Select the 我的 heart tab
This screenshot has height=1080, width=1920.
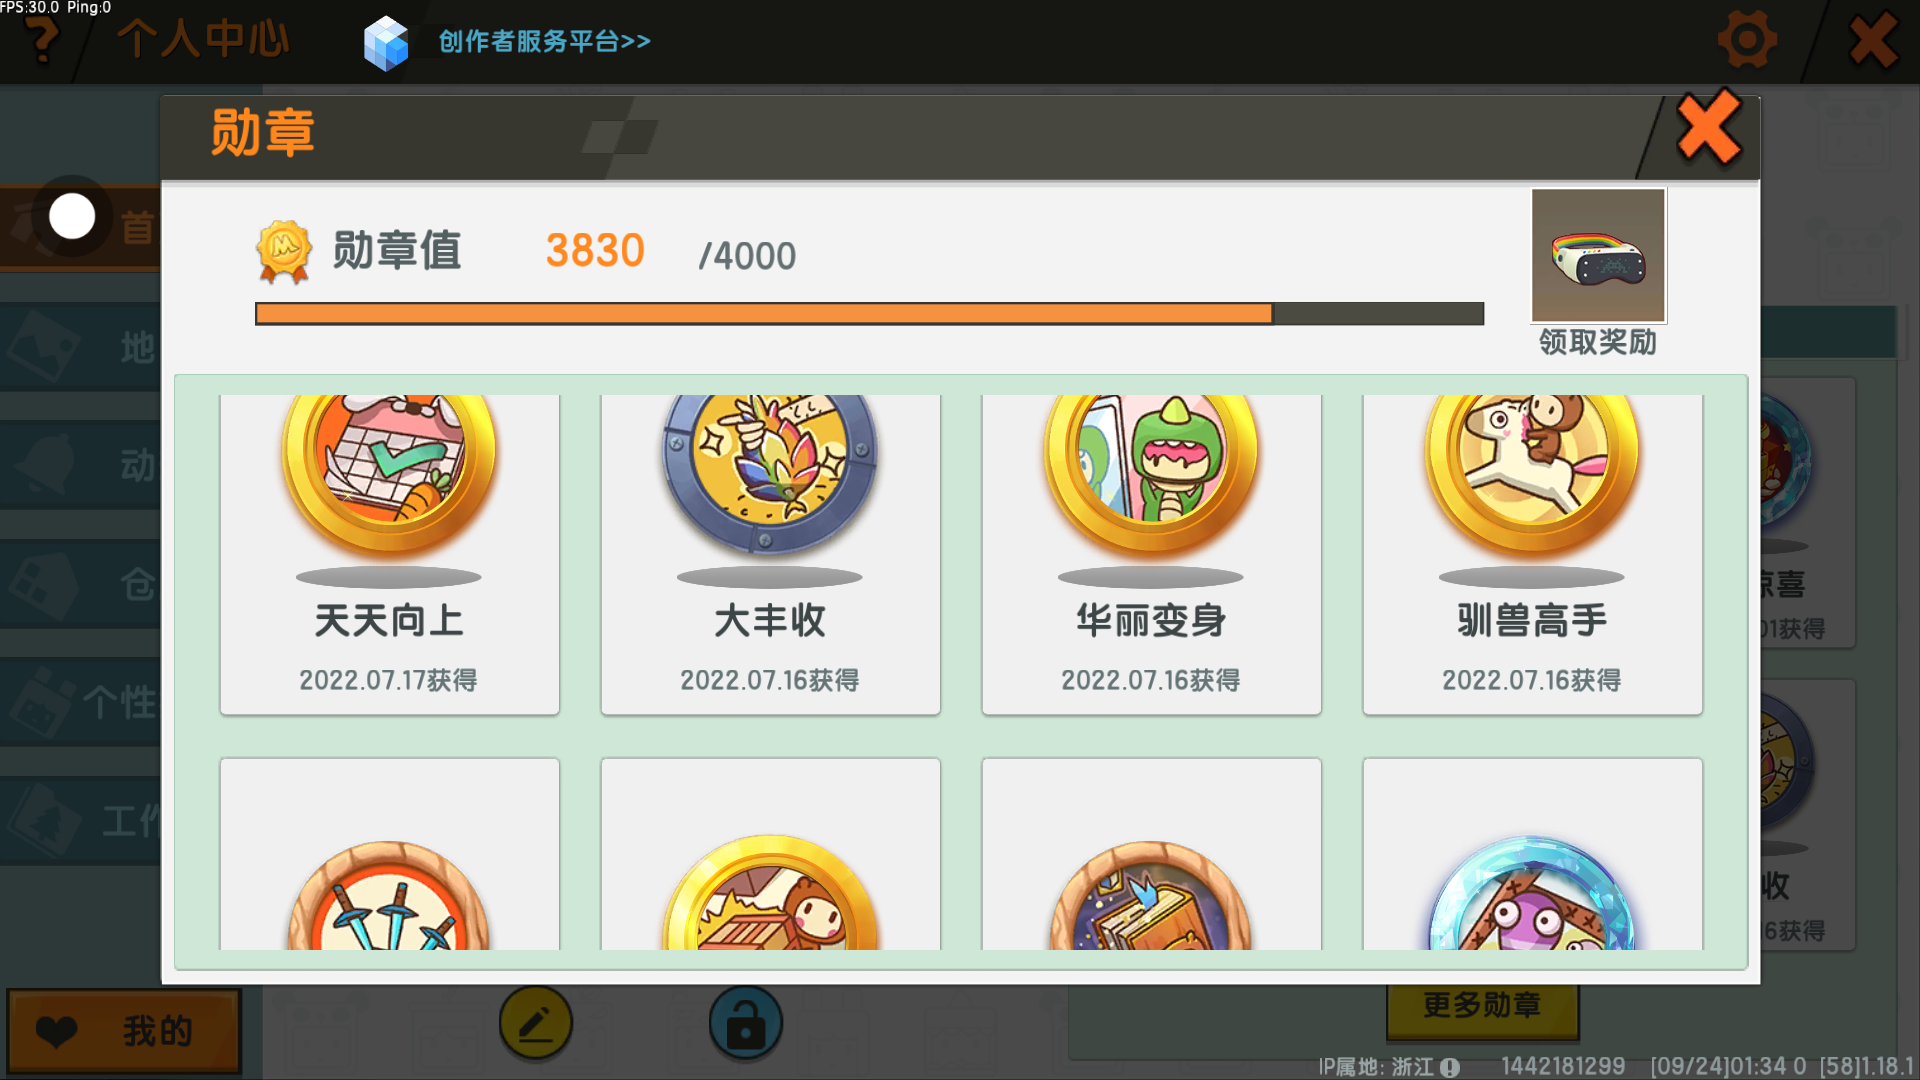(x=124, y=1031)
